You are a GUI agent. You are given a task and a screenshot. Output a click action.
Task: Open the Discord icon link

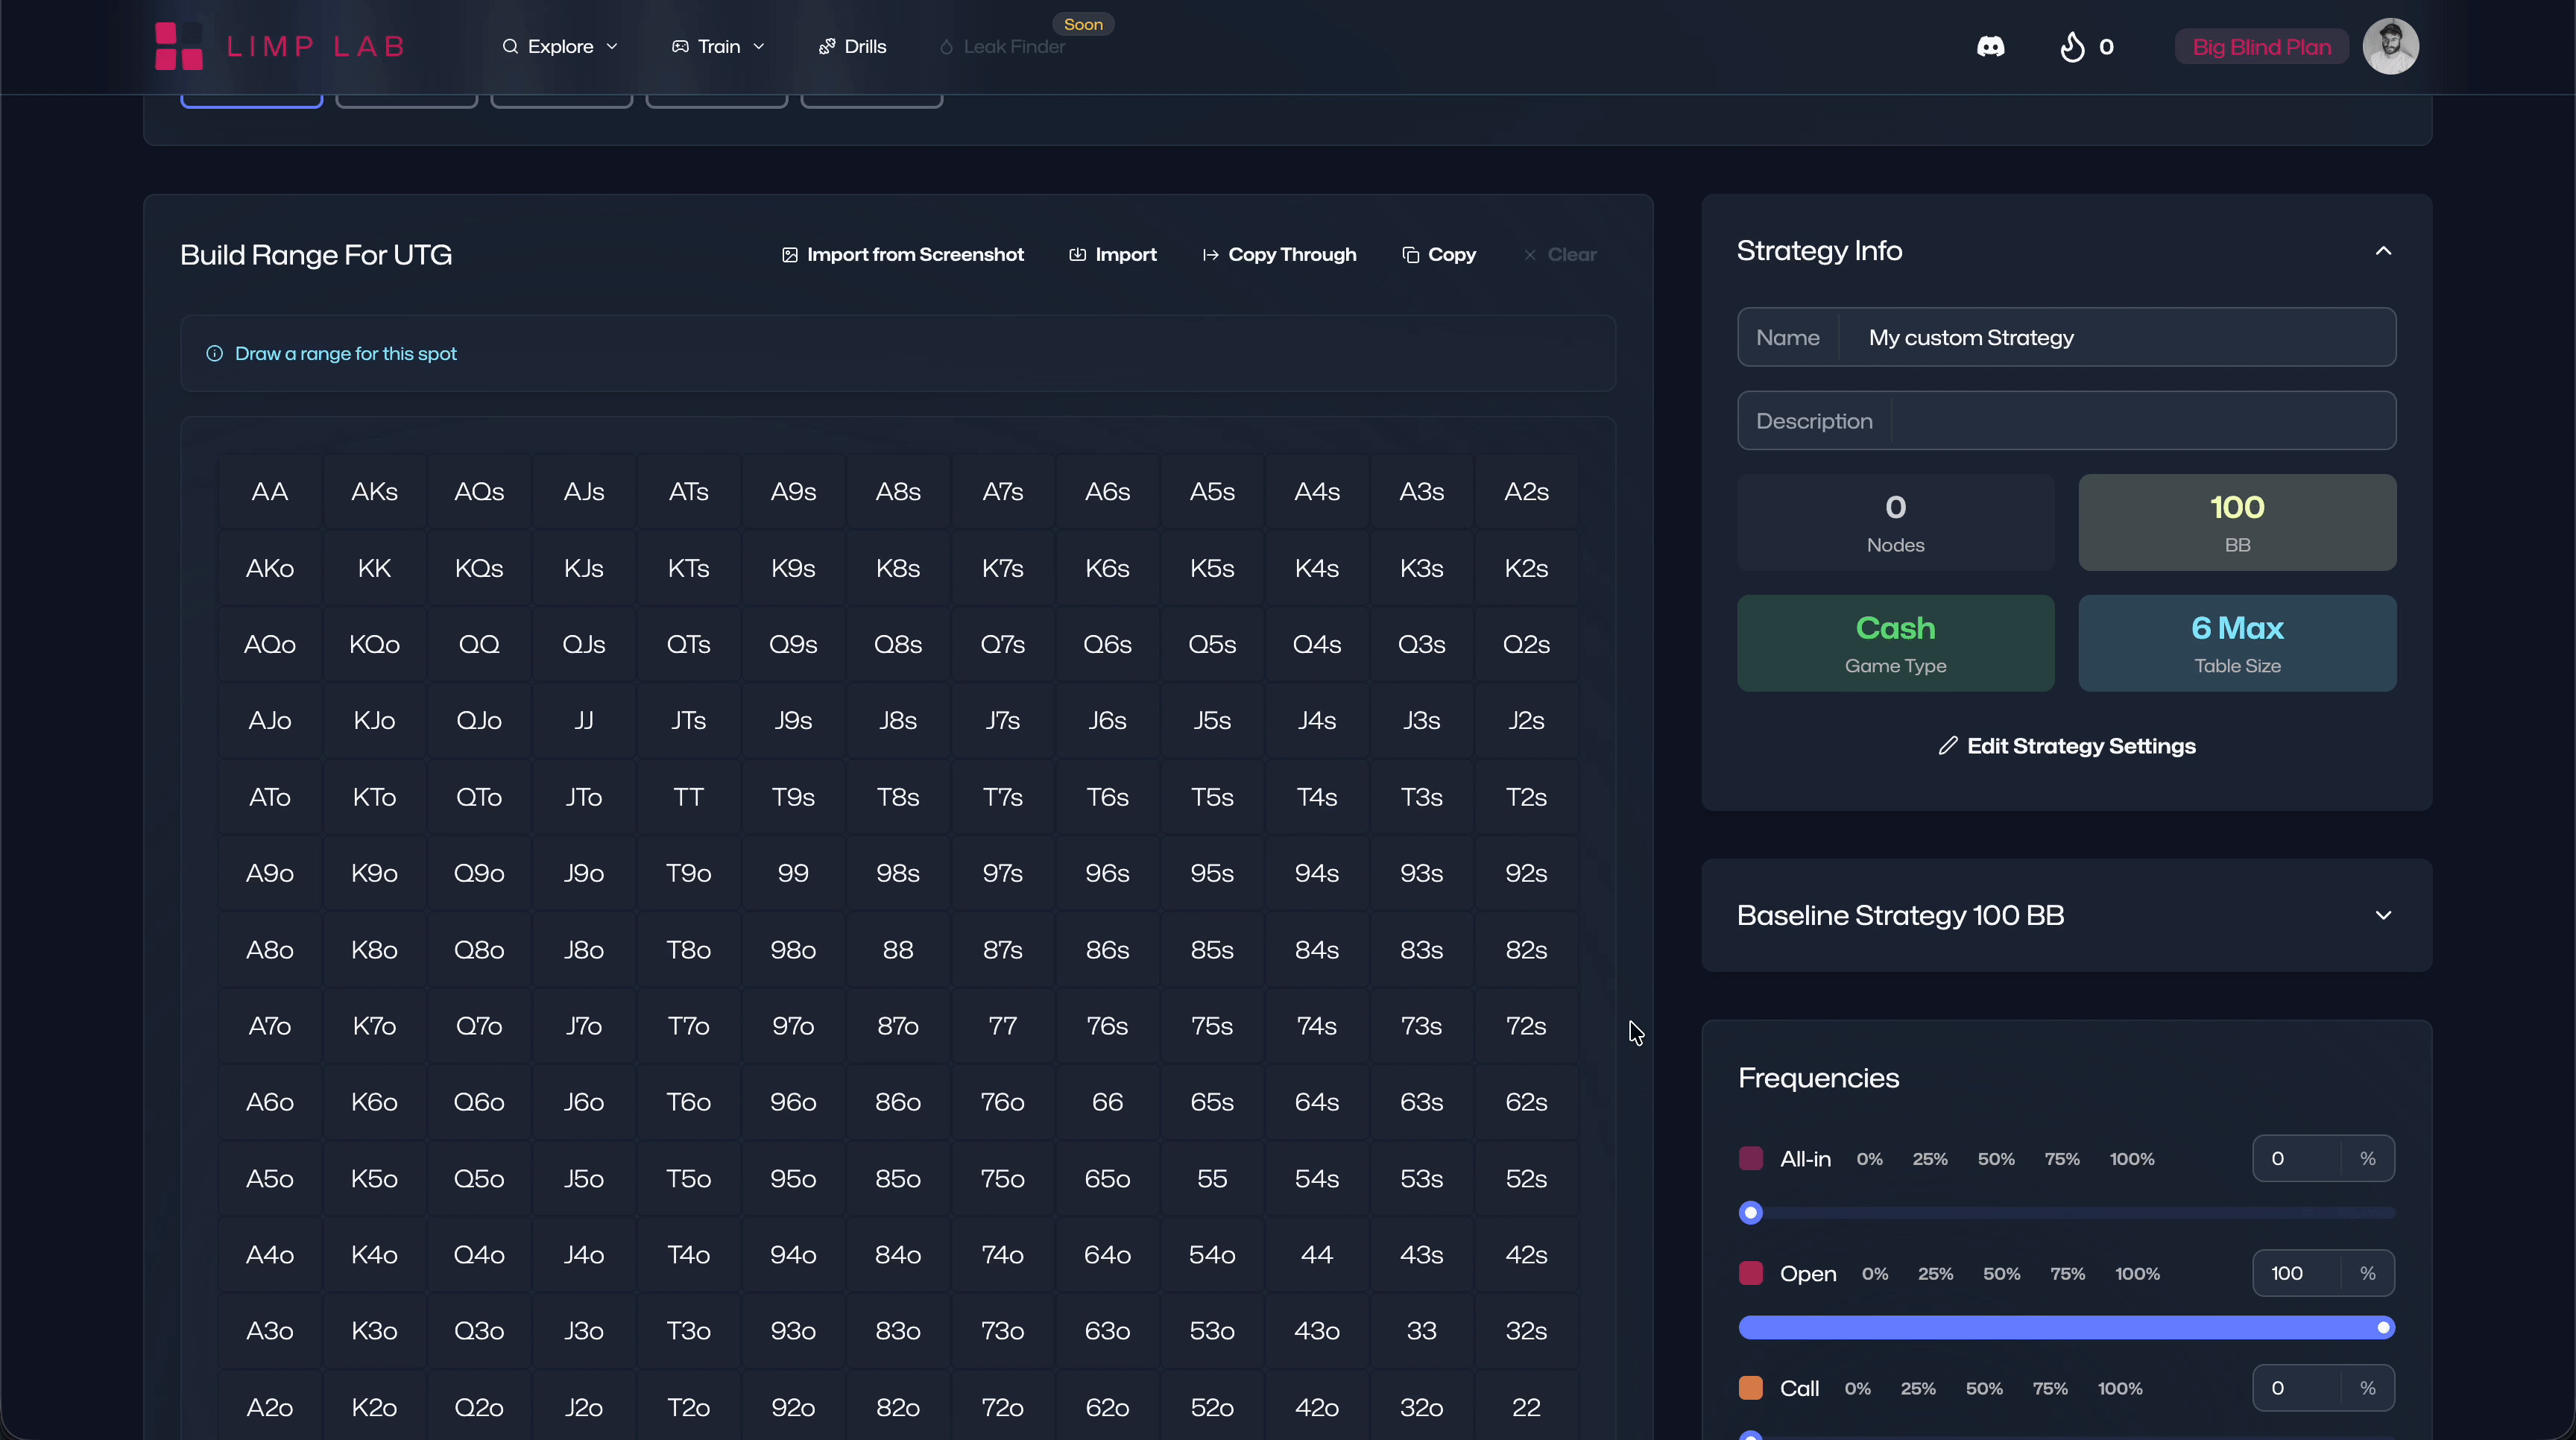[x=1990, y=47]
